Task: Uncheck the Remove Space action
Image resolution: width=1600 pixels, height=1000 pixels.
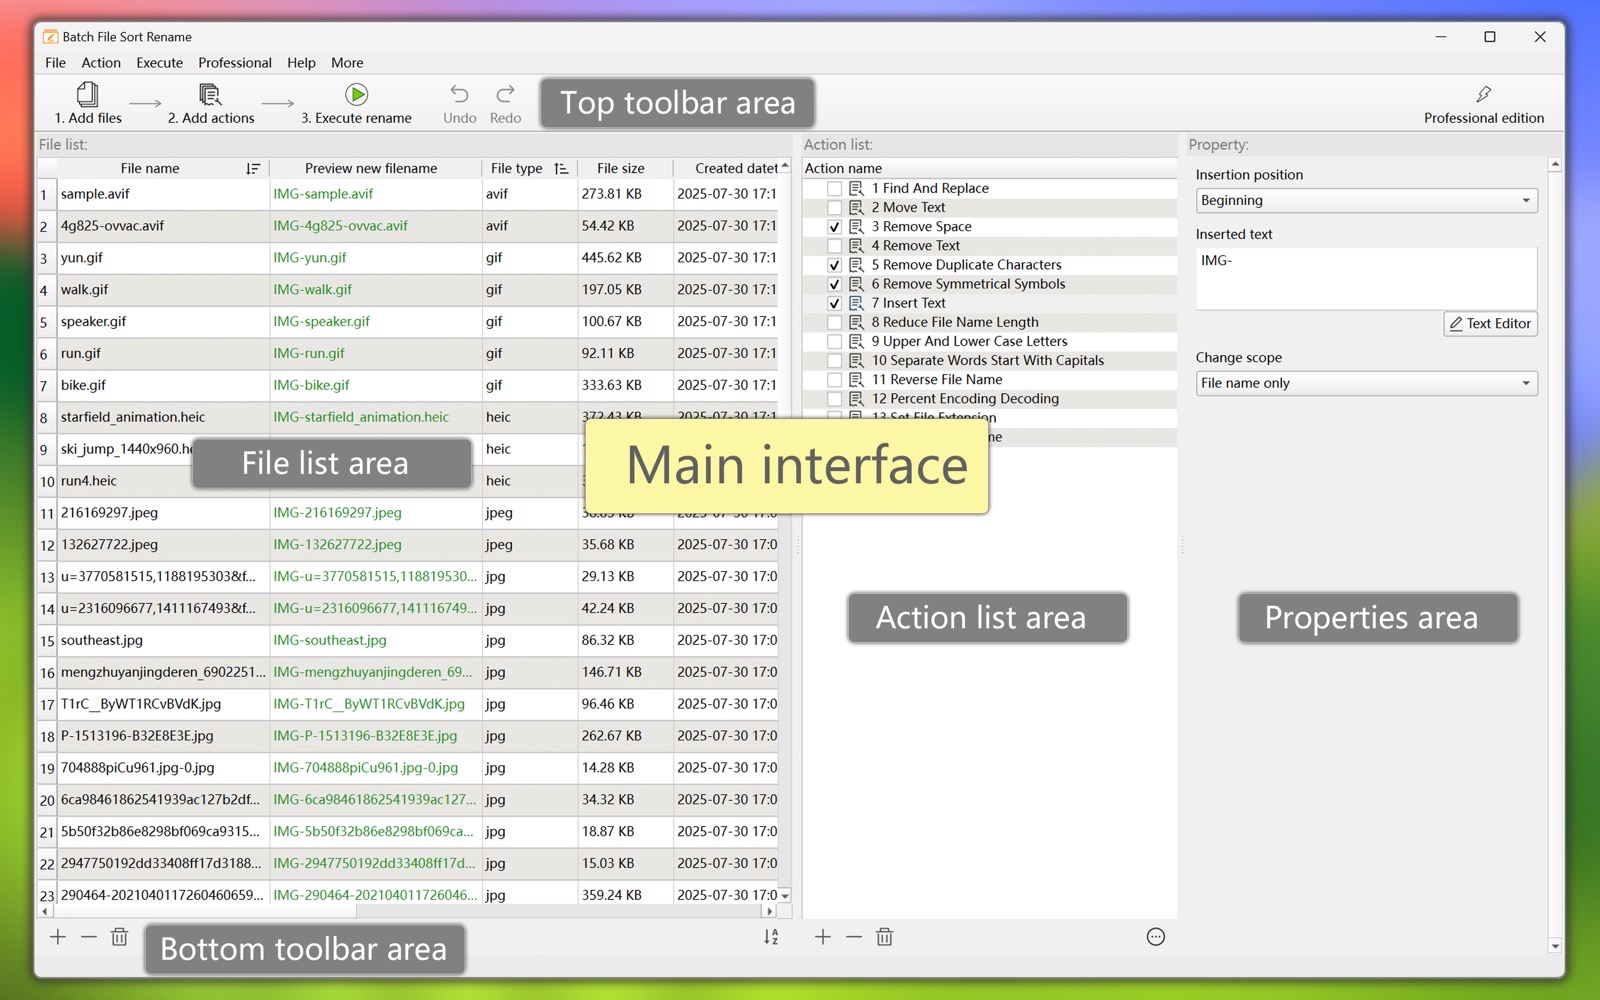Action: click(834, 227)
